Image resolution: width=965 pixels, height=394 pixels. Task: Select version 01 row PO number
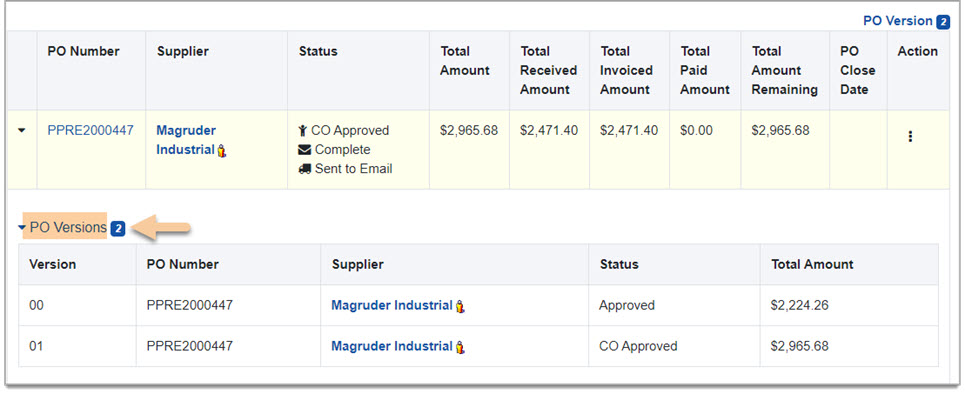190,346
